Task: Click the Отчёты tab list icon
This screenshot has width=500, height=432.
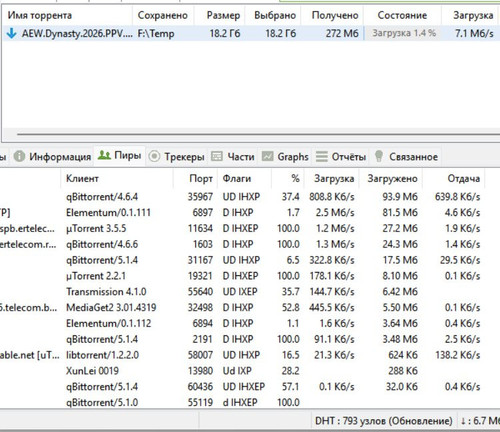Action: point(322,156)
